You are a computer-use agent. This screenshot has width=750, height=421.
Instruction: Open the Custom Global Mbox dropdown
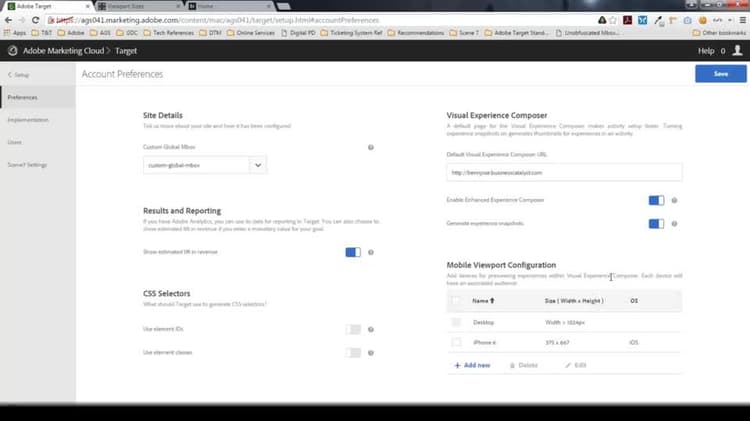point(205,165)
